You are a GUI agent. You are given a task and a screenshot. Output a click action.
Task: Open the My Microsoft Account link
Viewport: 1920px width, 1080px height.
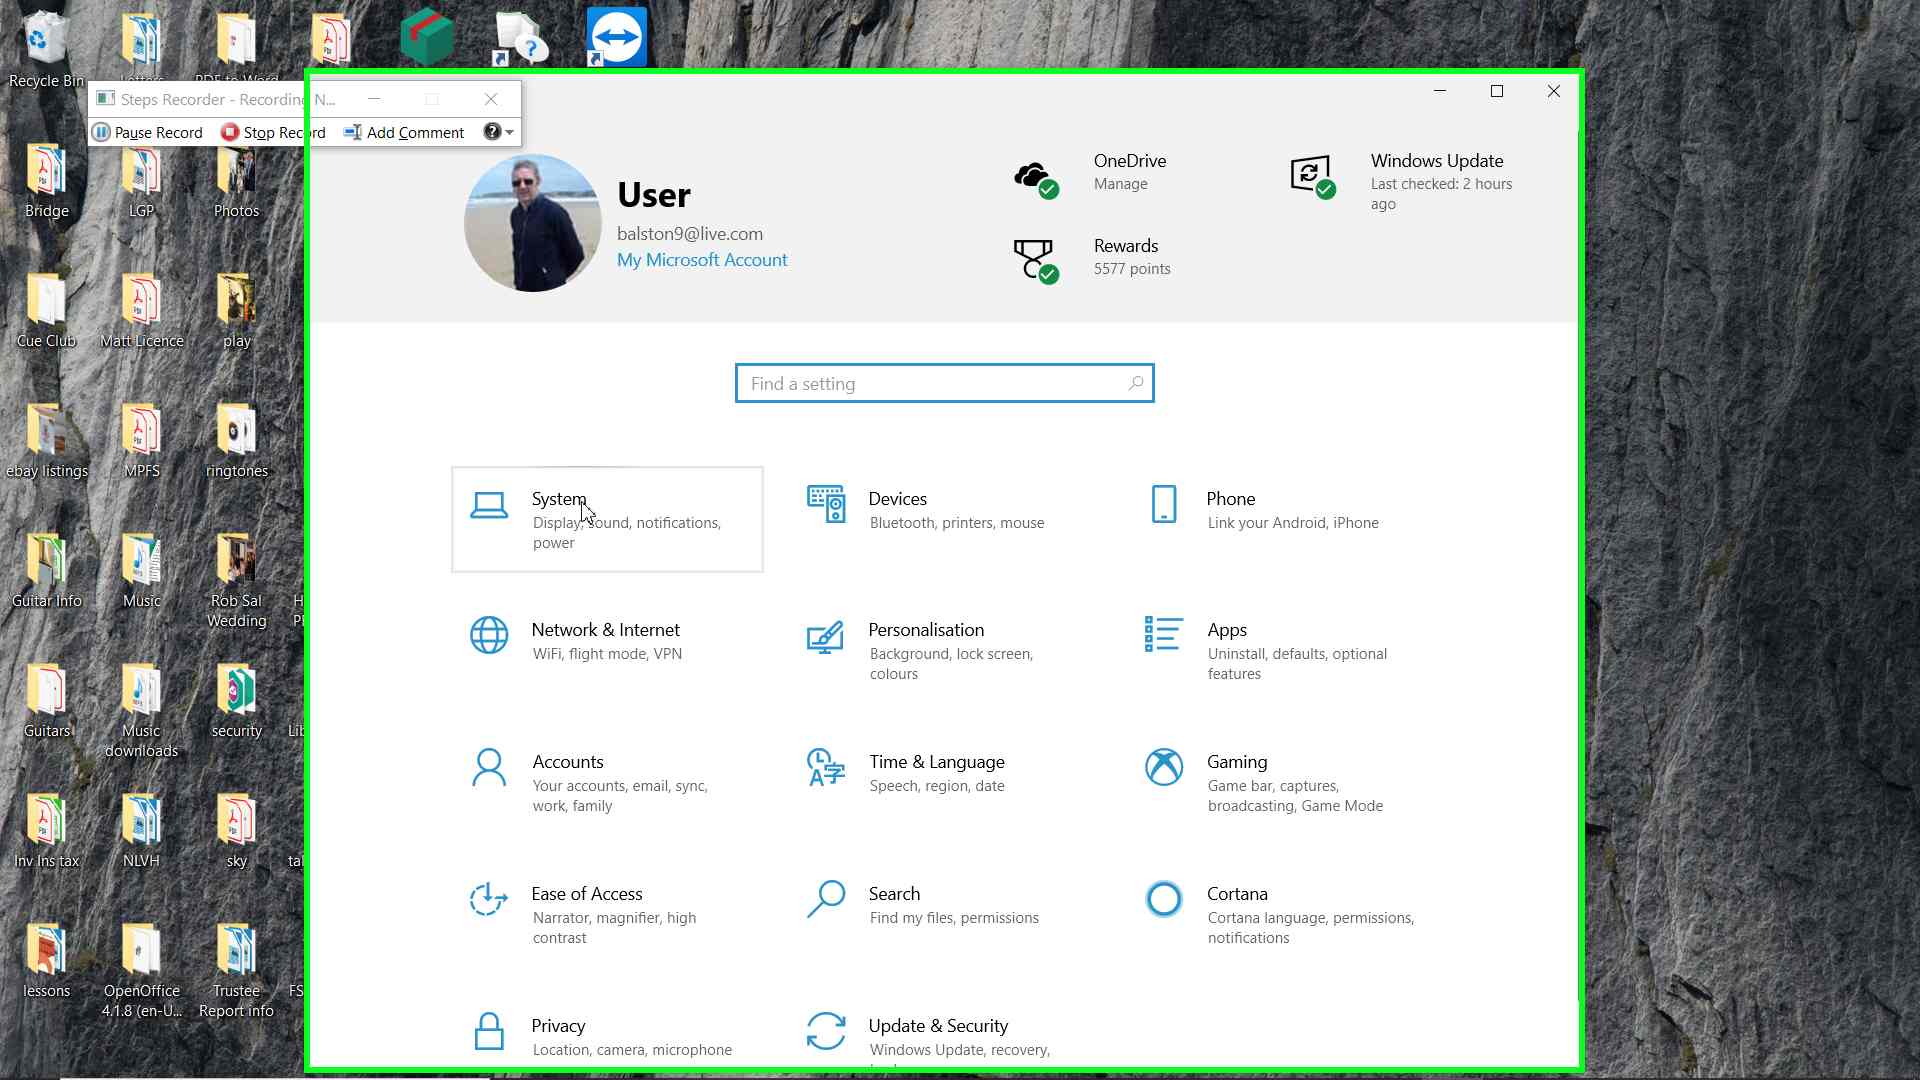702,260
